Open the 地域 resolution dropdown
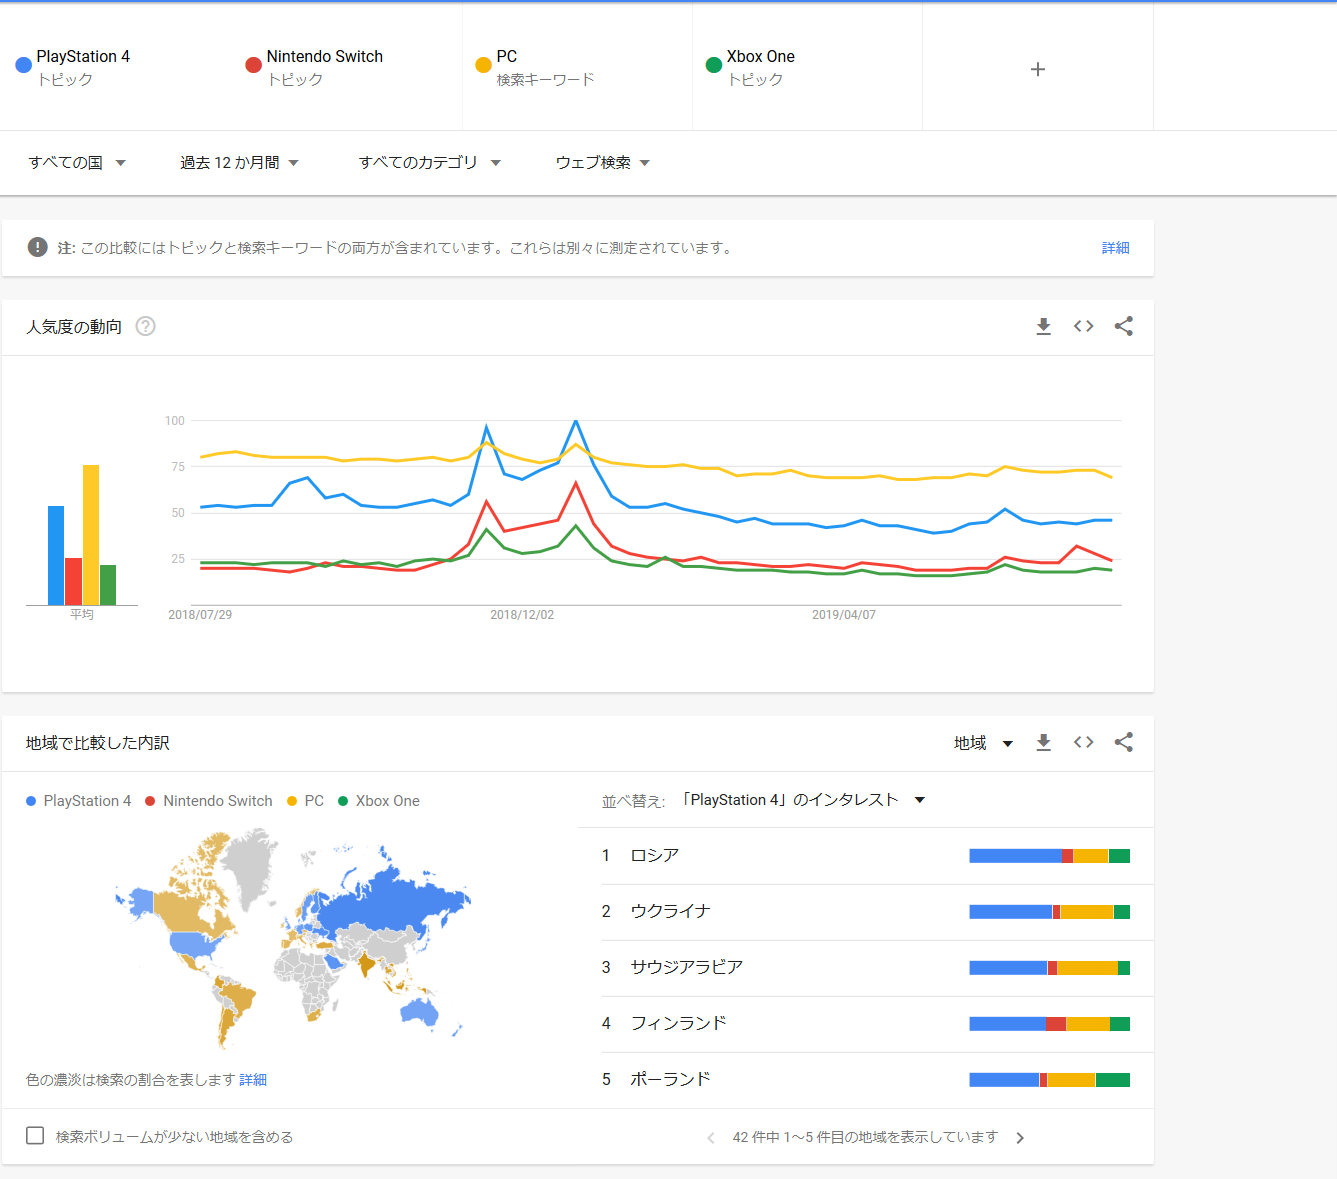Viewport: 1337px width, 1179px height. (984, 743)
